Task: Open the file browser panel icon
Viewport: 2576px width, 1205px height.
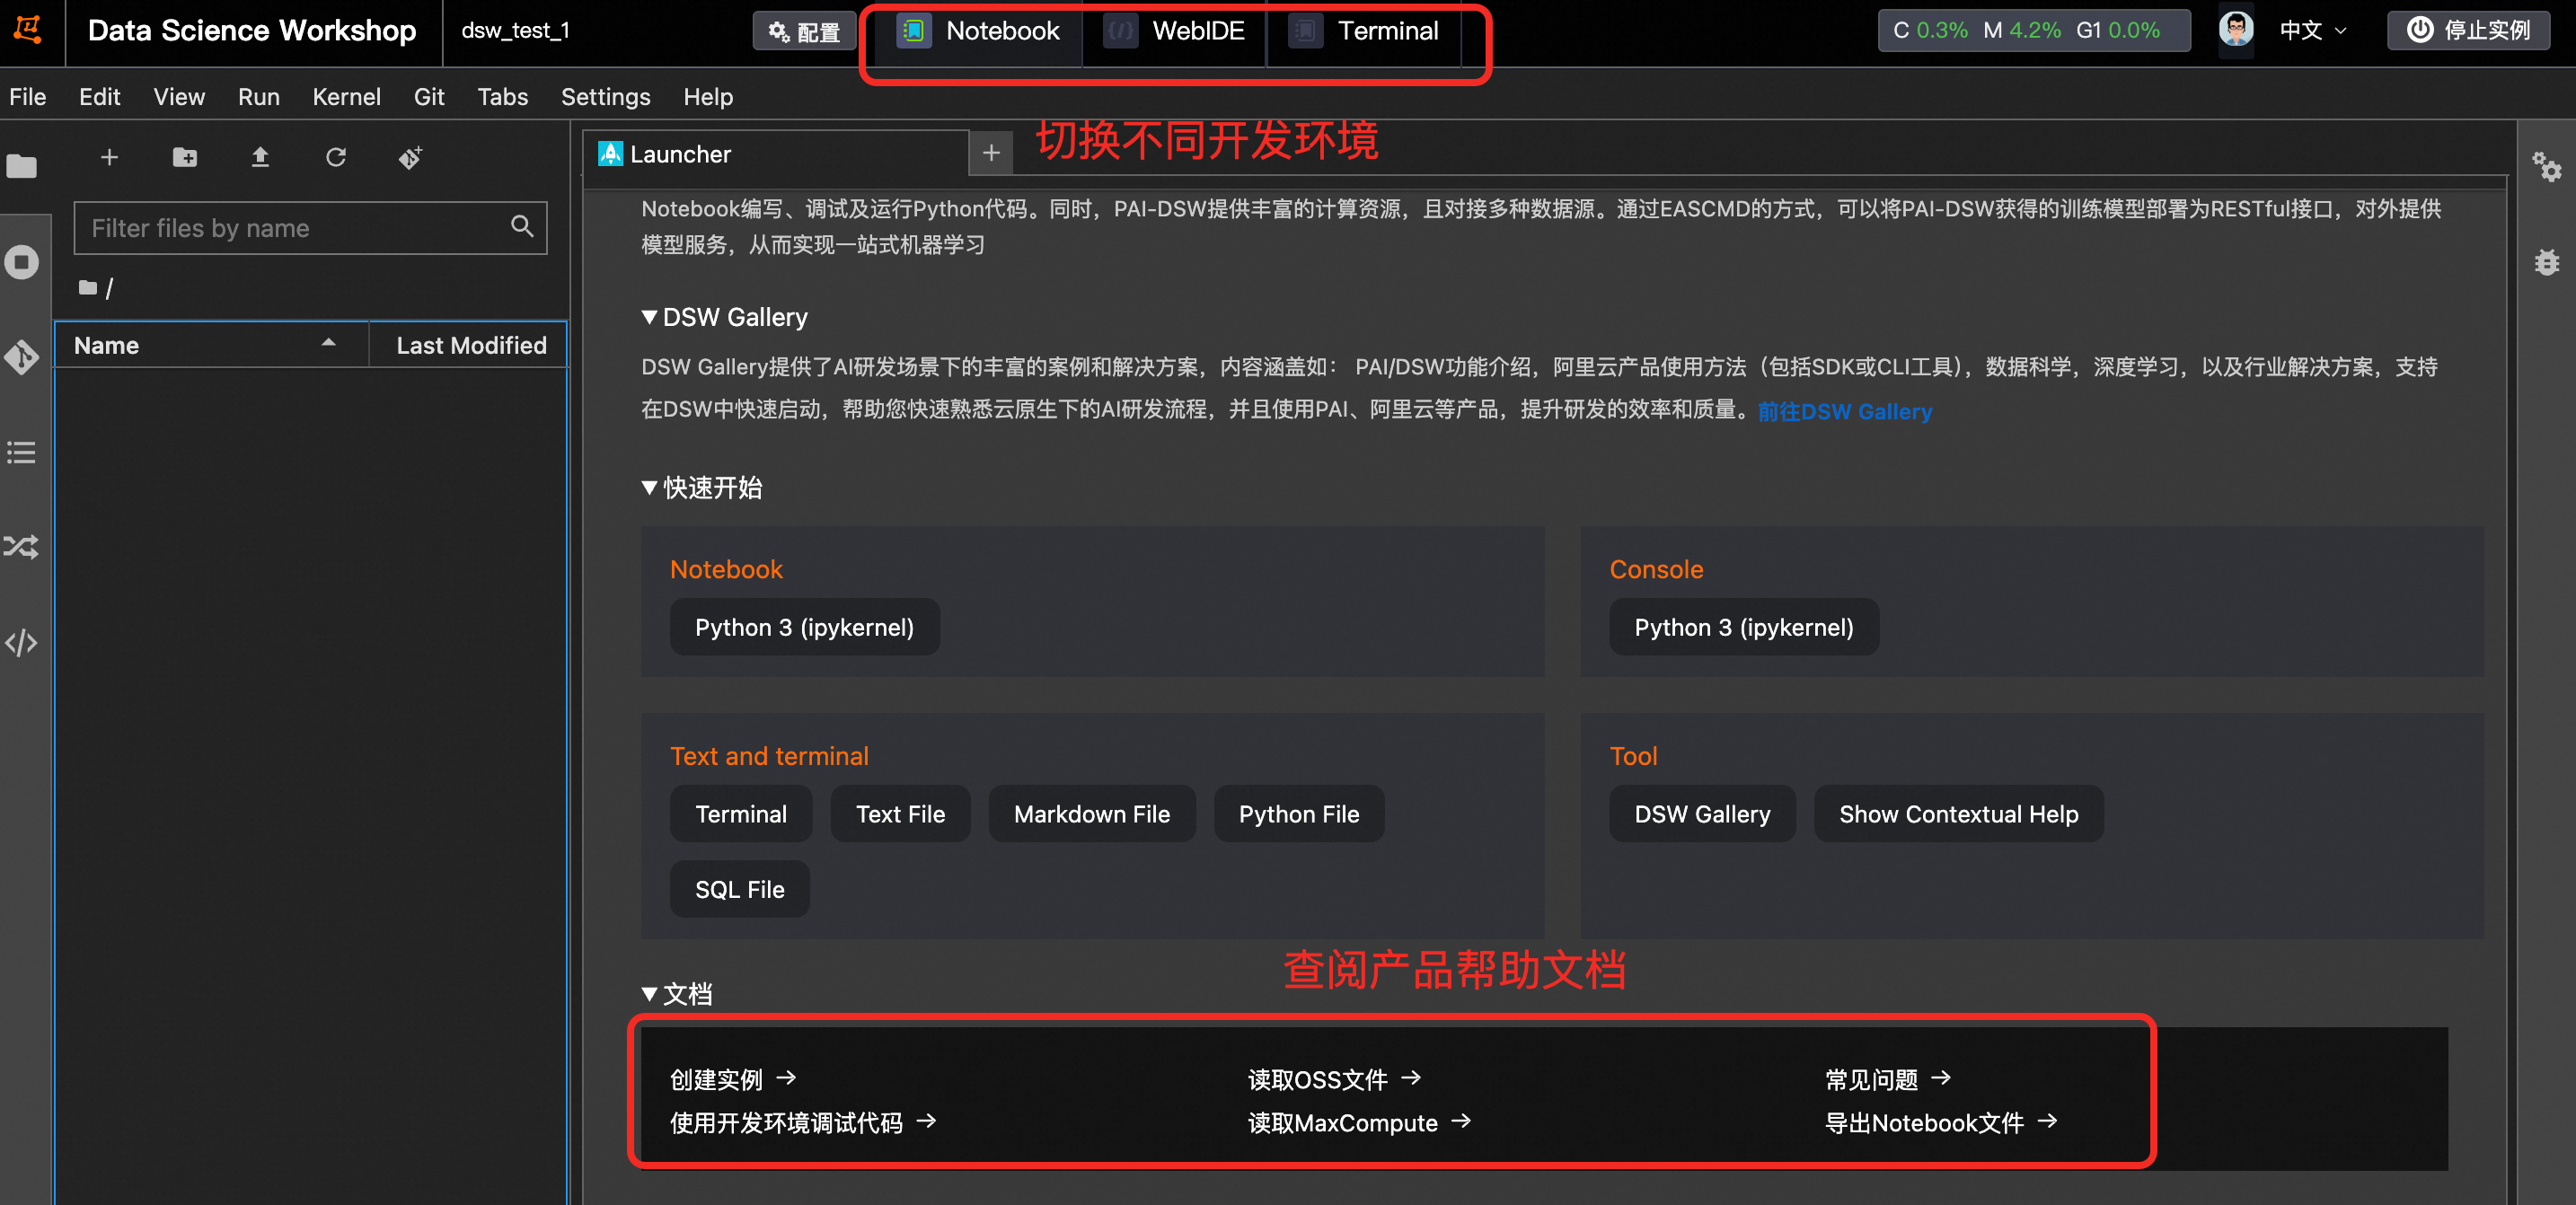Action: (22, 166)
